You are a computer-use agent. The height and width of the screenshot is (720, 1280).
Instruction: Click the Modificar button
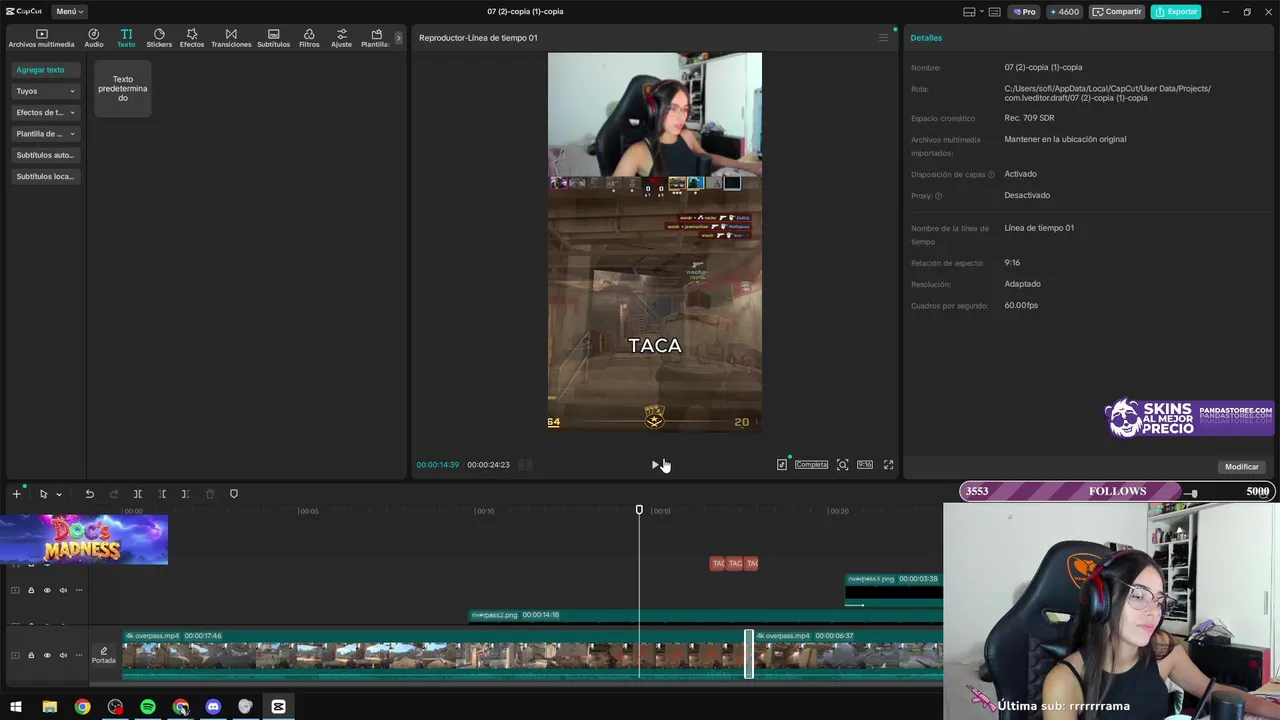point(1242,467)
